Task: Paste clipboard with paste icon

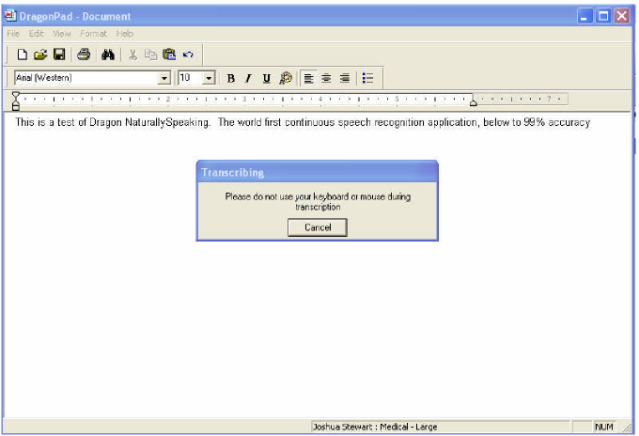Action: (x=169, y=54)
